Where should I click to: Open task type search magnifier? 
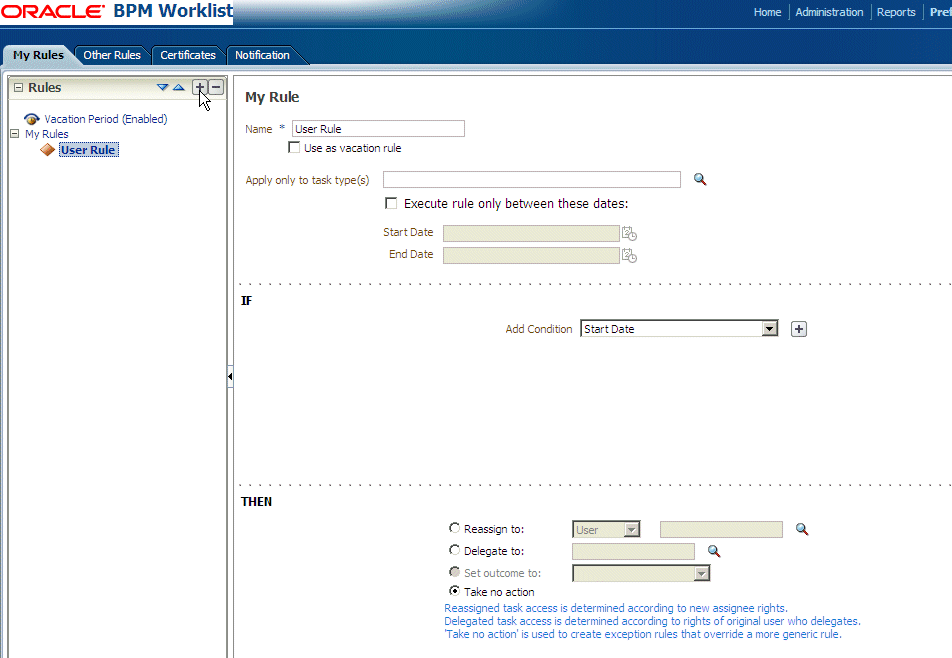700,180
